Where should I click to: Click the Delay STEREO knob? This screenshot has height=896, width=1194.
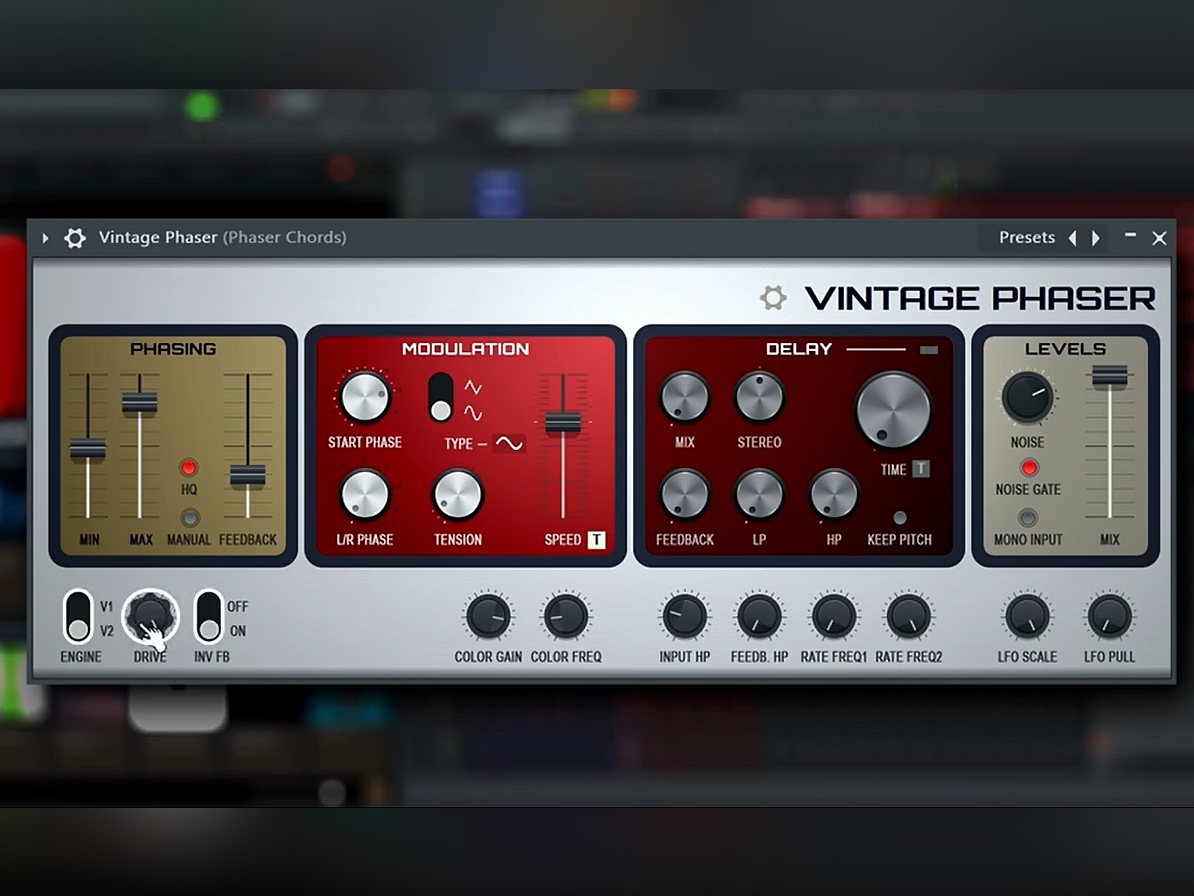[759, 397]
